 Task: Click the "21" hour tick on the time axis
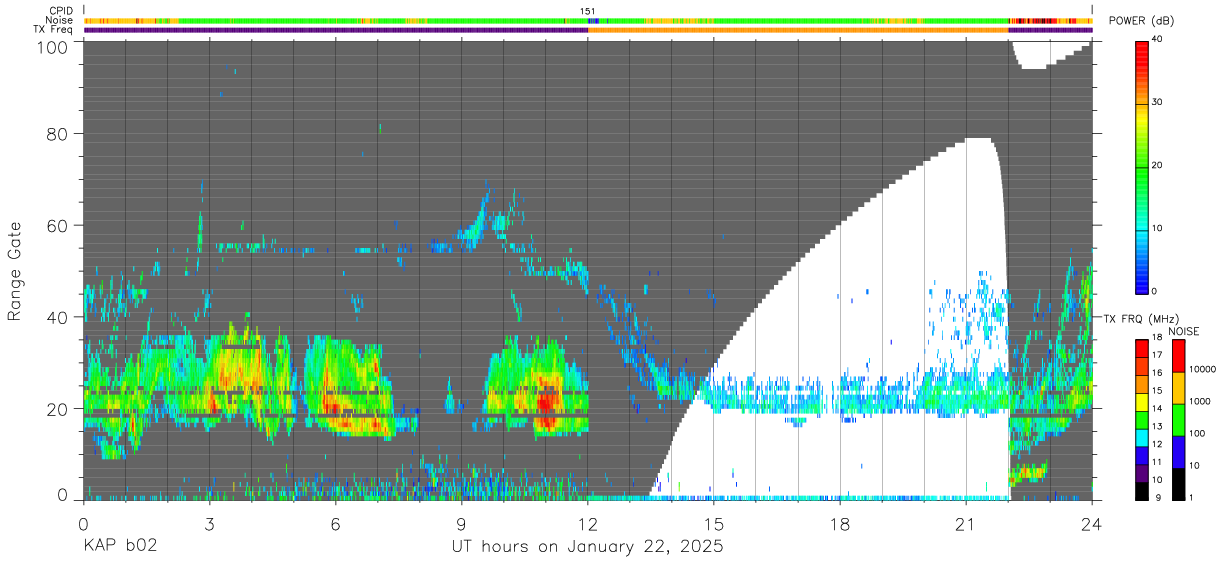[x=966, y=522]
